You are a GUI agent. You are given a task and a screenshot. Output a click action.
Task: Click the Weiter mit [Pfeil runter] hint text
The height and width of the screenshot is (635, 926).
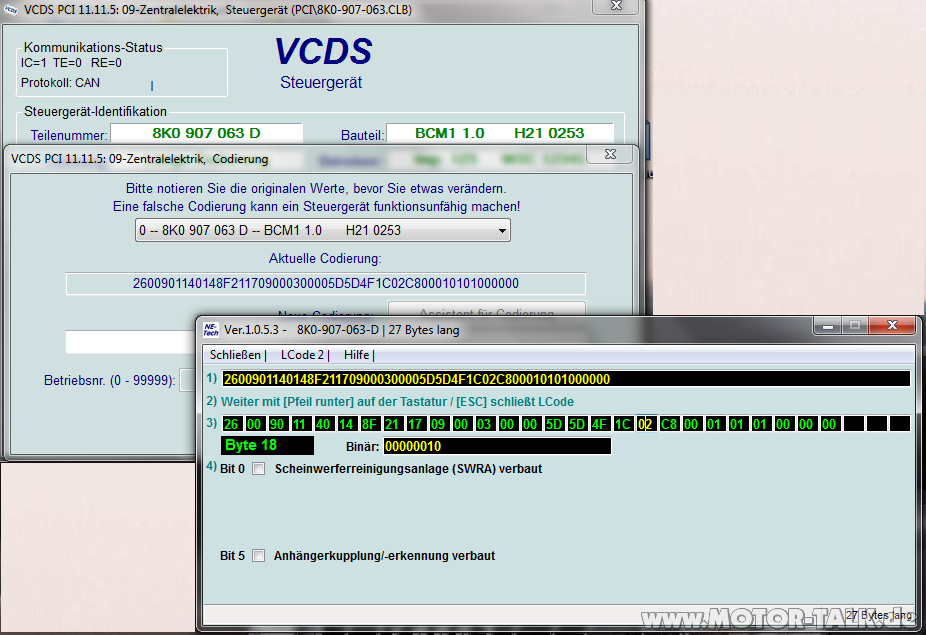point(397,402)
